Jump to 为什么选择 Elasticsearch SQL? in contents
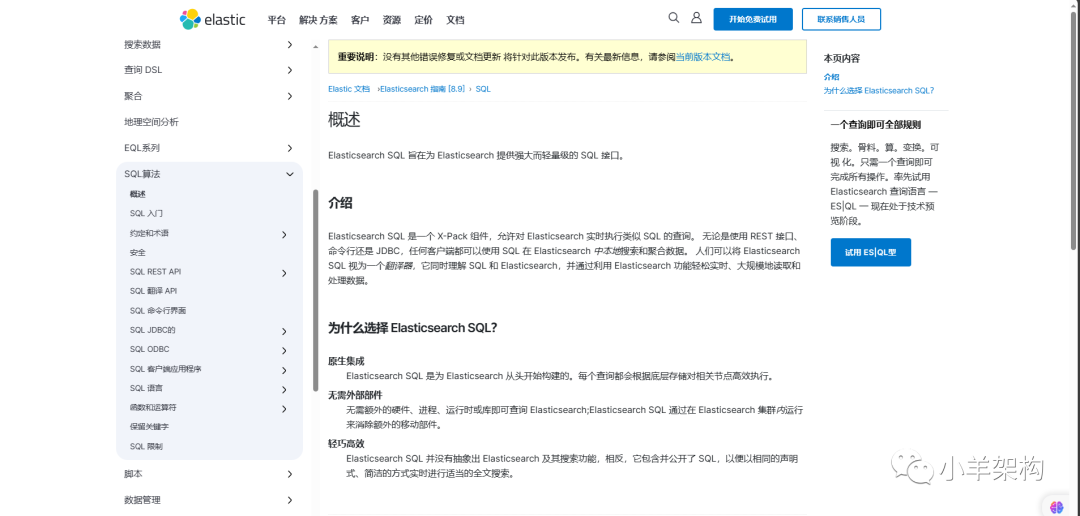 879,90
